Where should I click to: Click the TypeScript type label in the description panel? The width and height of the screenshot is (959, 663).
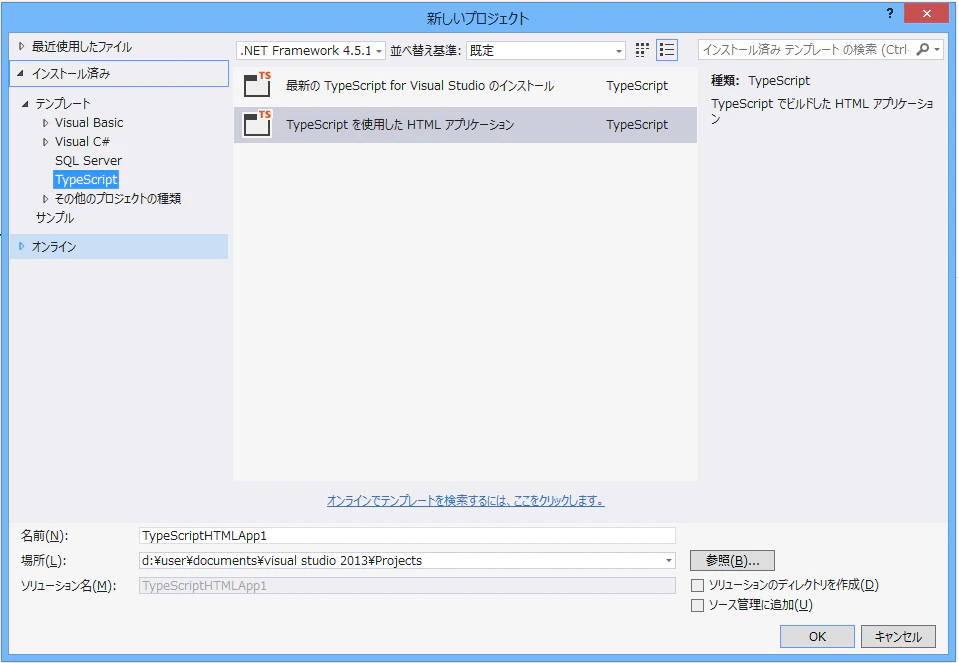point(779,81)
